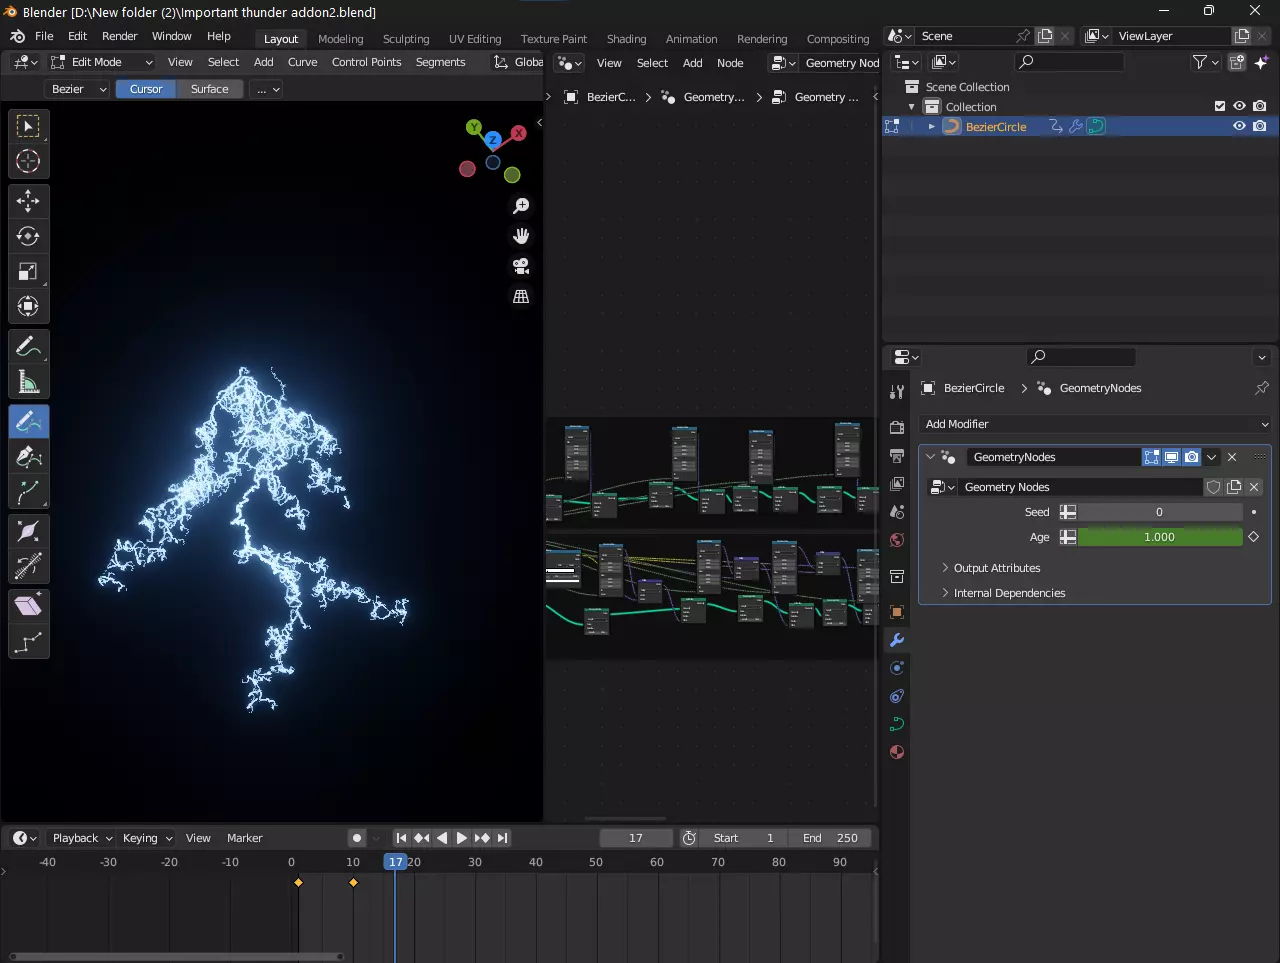Open the File menu
The width and height of the screenshot is (1280, 963).
coord(44,36)
